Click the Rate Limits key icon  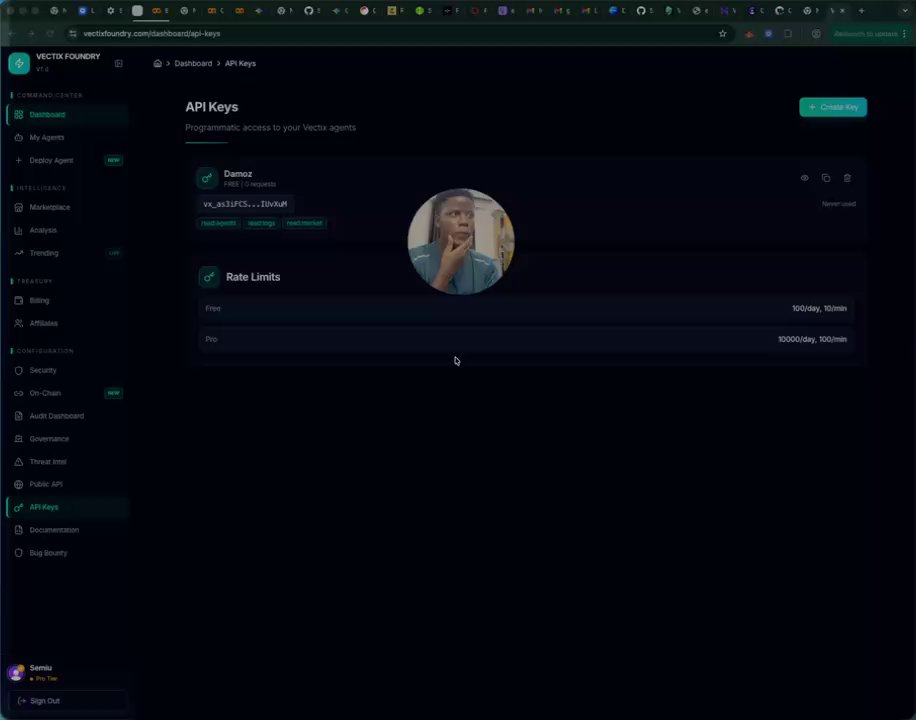(x=209, y=277)
